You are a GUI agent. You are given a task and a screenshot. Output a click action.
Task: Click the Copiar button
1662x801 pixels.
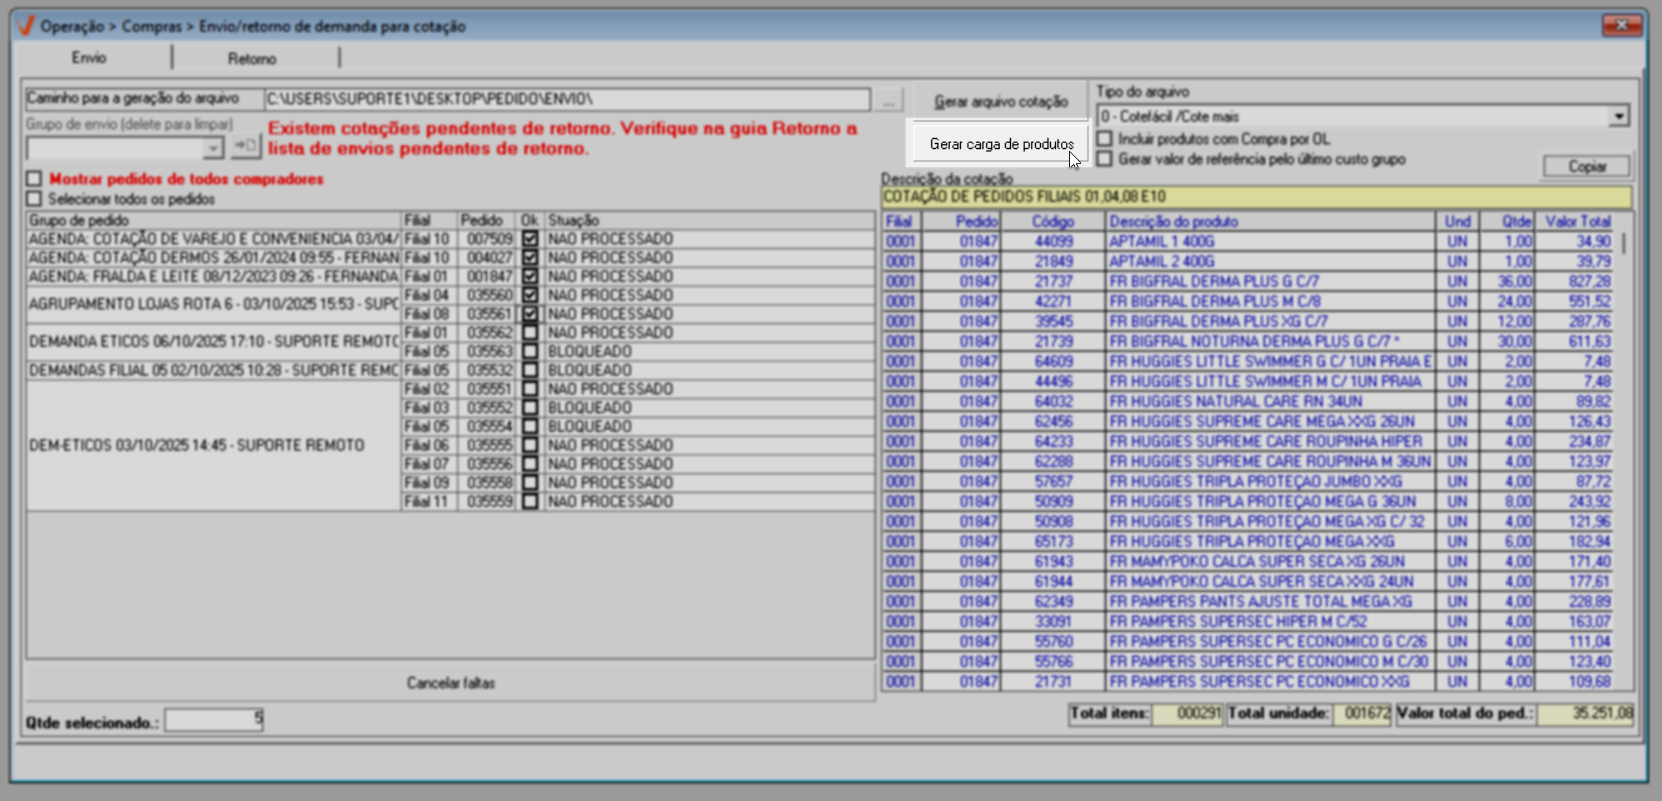click(x=1586, y=166)
